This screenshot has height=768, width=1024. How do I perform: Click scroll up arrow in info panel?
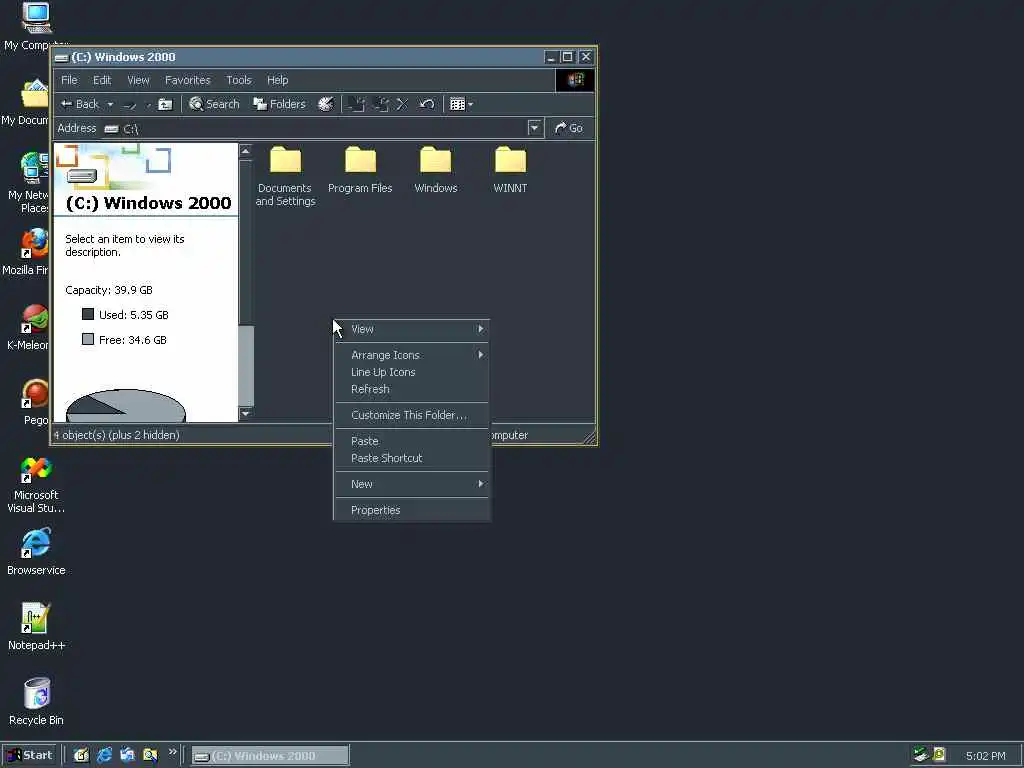pyautogui.click(x=246, y=152)
